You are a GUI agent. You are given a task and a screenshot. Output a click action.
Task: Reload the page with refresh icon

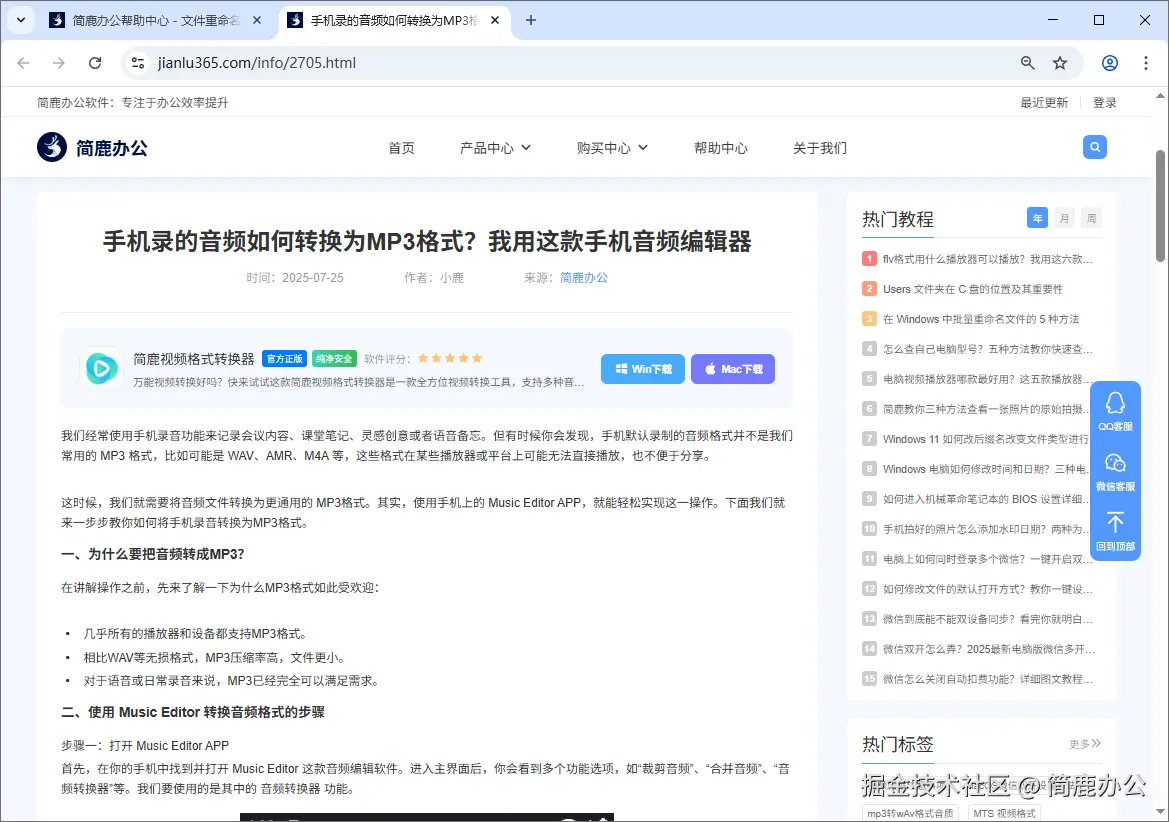click(95, 63)
